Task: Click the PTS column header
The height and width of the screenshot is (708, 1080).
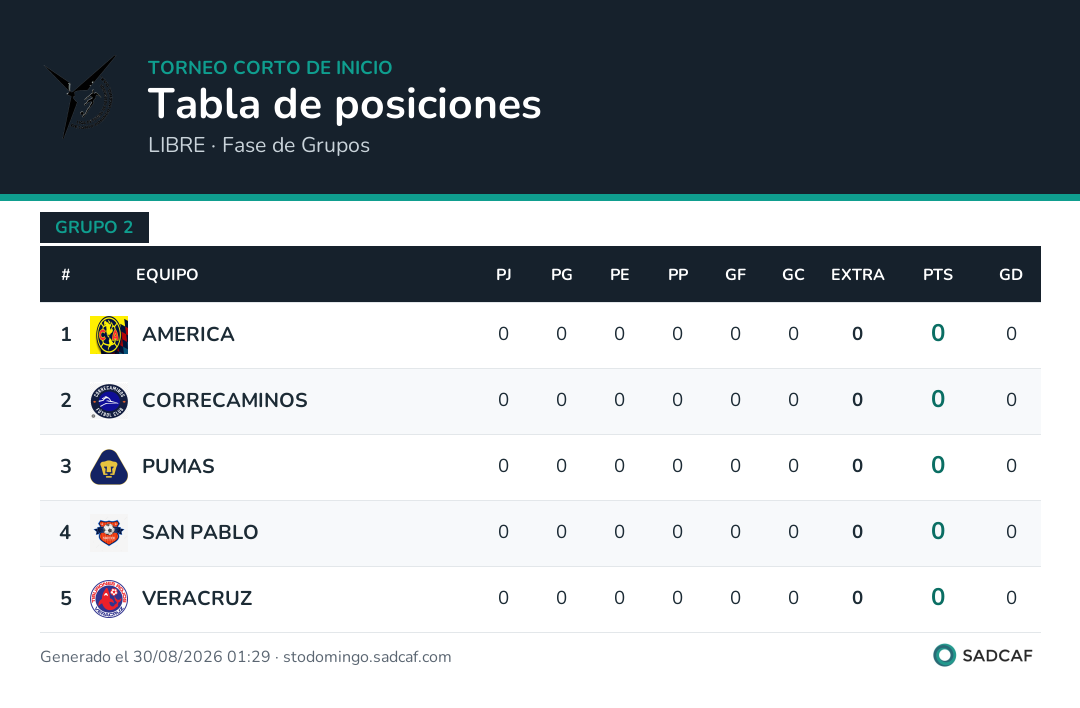Action: click(x=937, y=275)
